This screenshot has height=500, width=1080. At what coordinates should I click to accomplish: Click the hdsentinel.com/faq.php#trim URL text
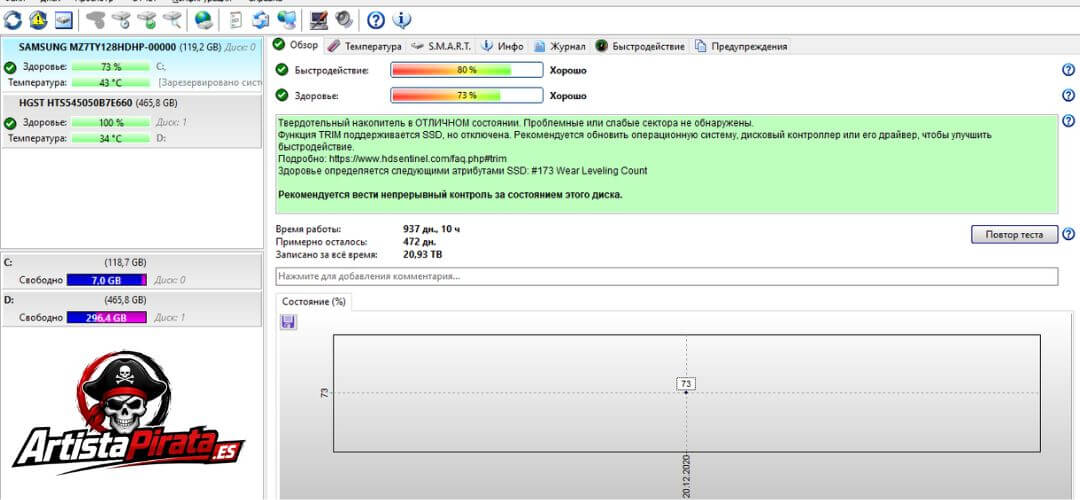pyautogui.click(x=417, y=158)
